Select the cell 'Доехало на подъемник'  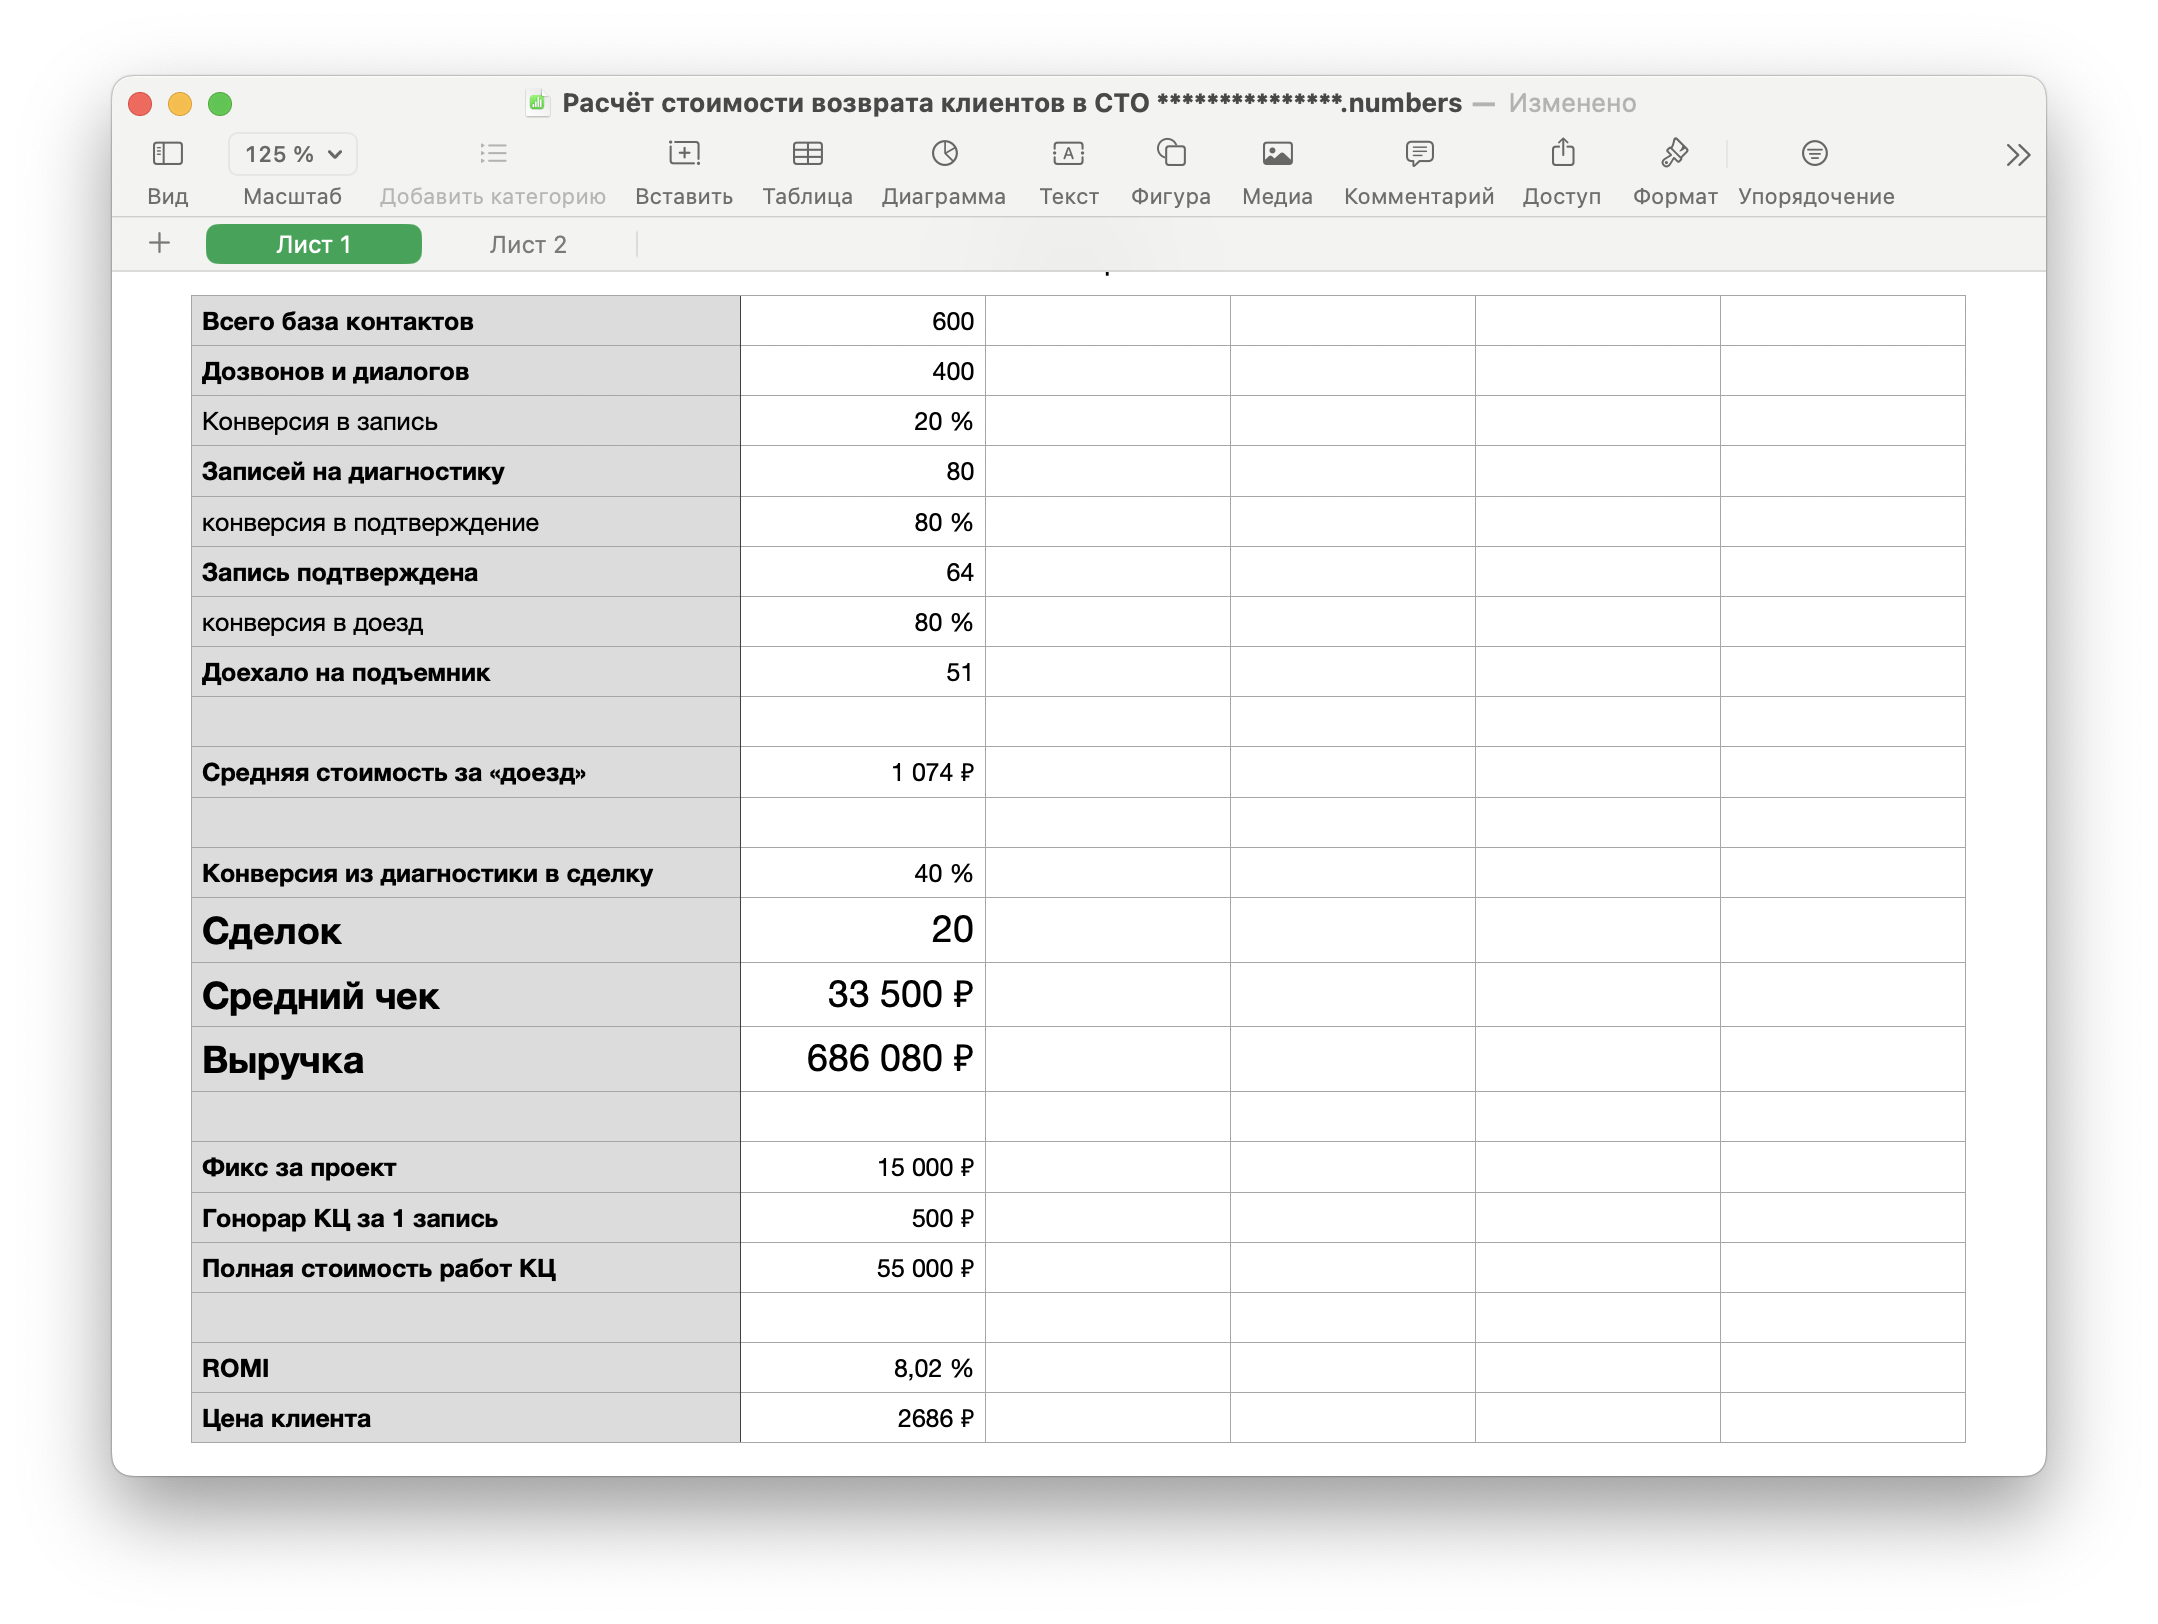(x=466, y=672)
